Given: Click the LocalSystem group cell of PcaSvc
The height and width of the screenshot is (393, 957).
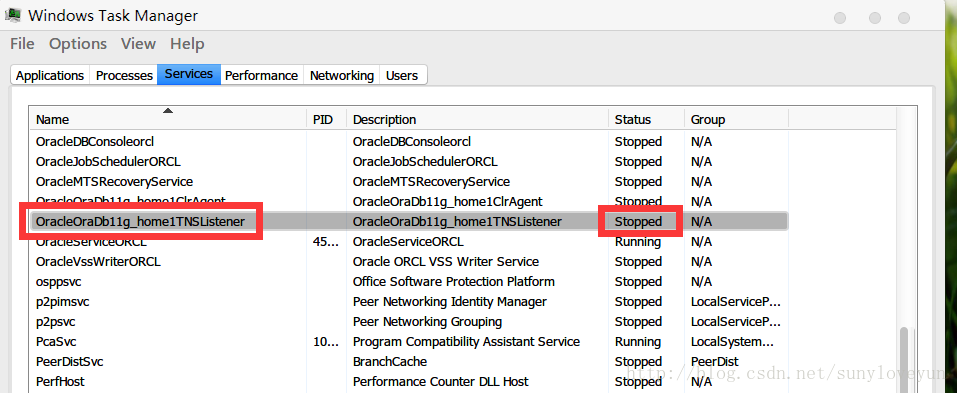Looking at the screenshot, I should (732, 342).
